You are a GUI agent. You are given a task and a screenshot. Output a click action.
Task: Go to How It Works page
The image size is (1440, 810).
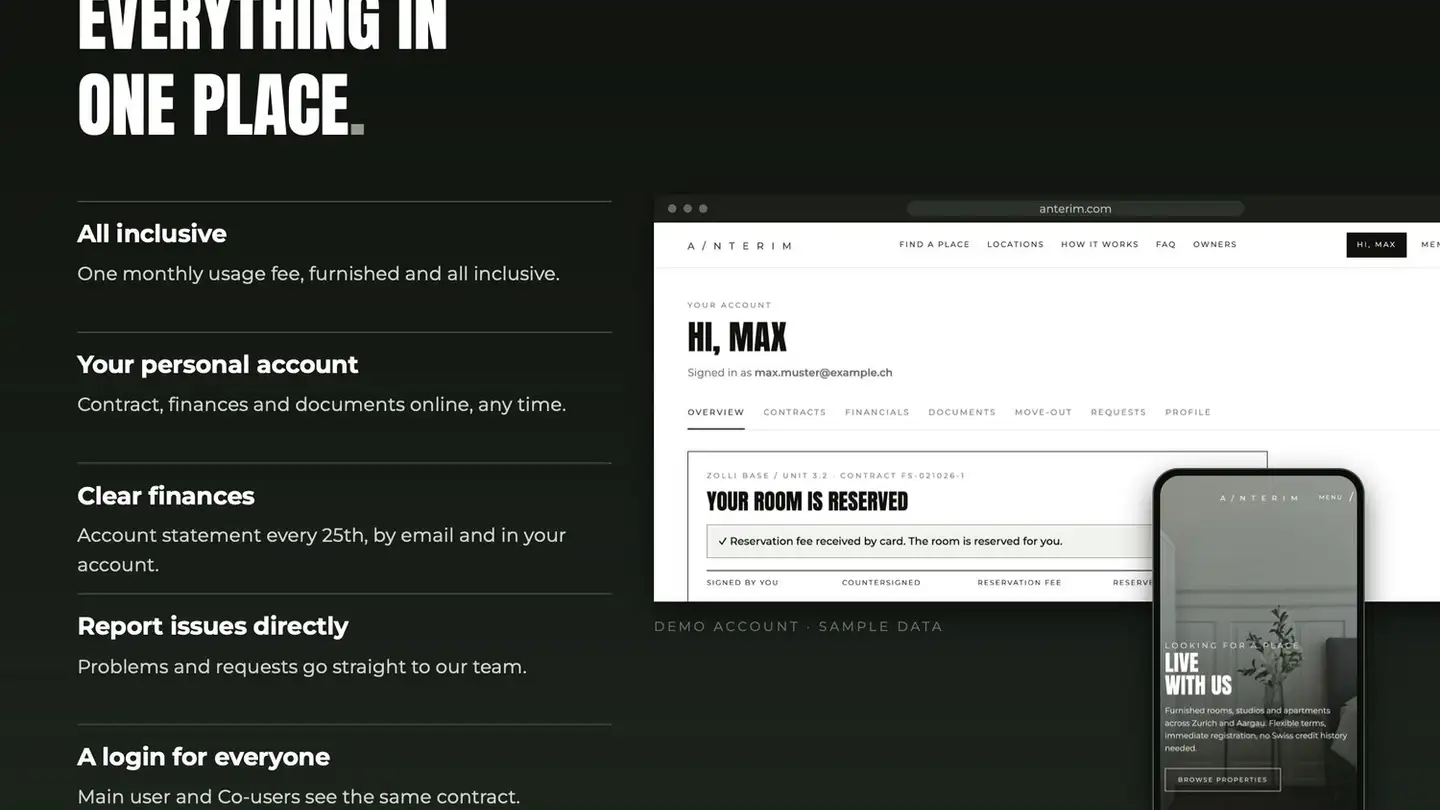(1099, 245)
